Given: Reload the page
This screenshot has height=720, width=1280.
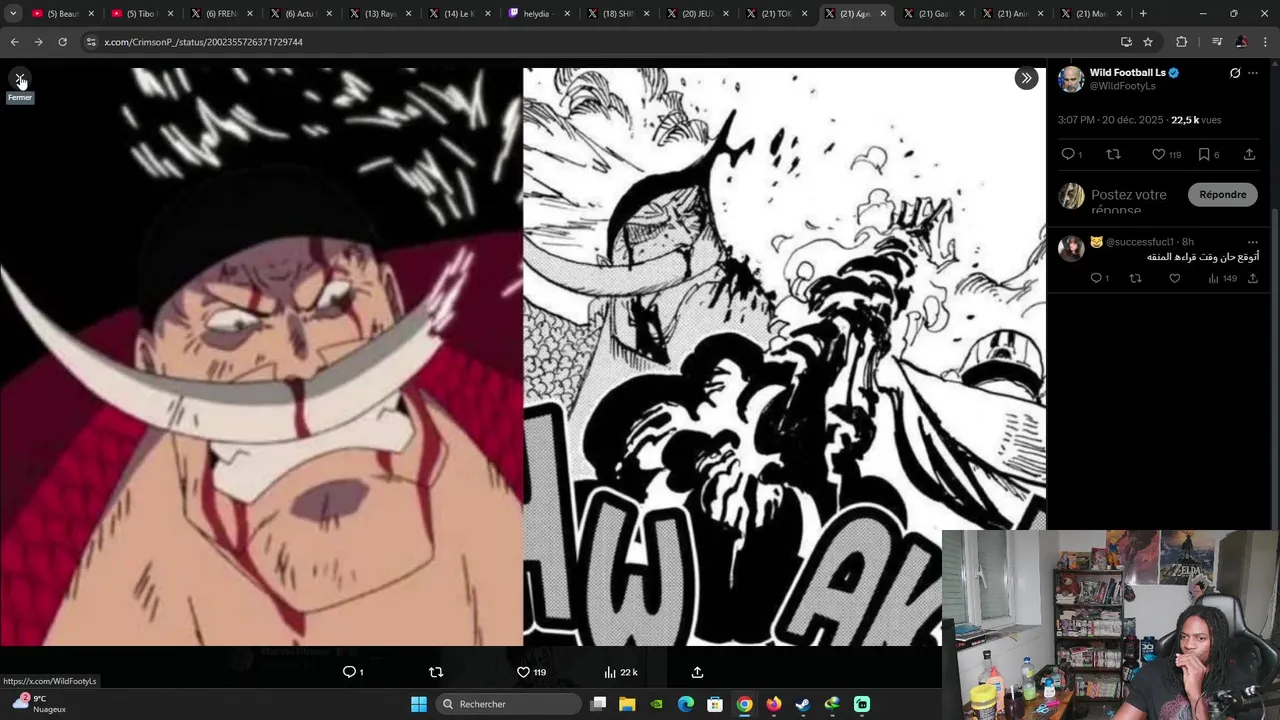Looking at the screenshot, I should 62,42.
